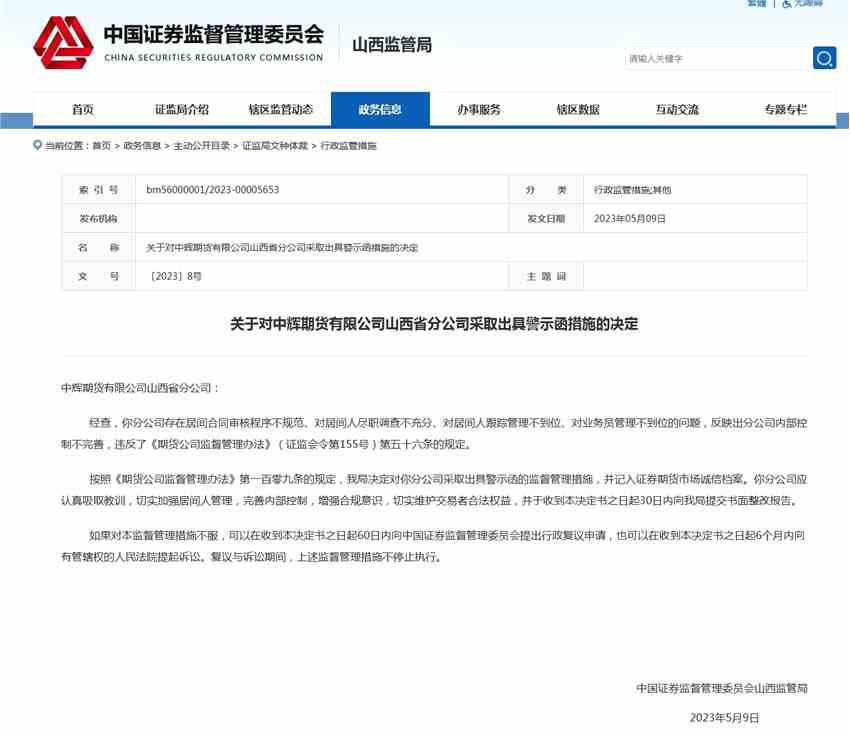This screenshot has width=850, height=736.
Task: Click 主动公开目录 breadcrumb link
Action: coord(202,145)
